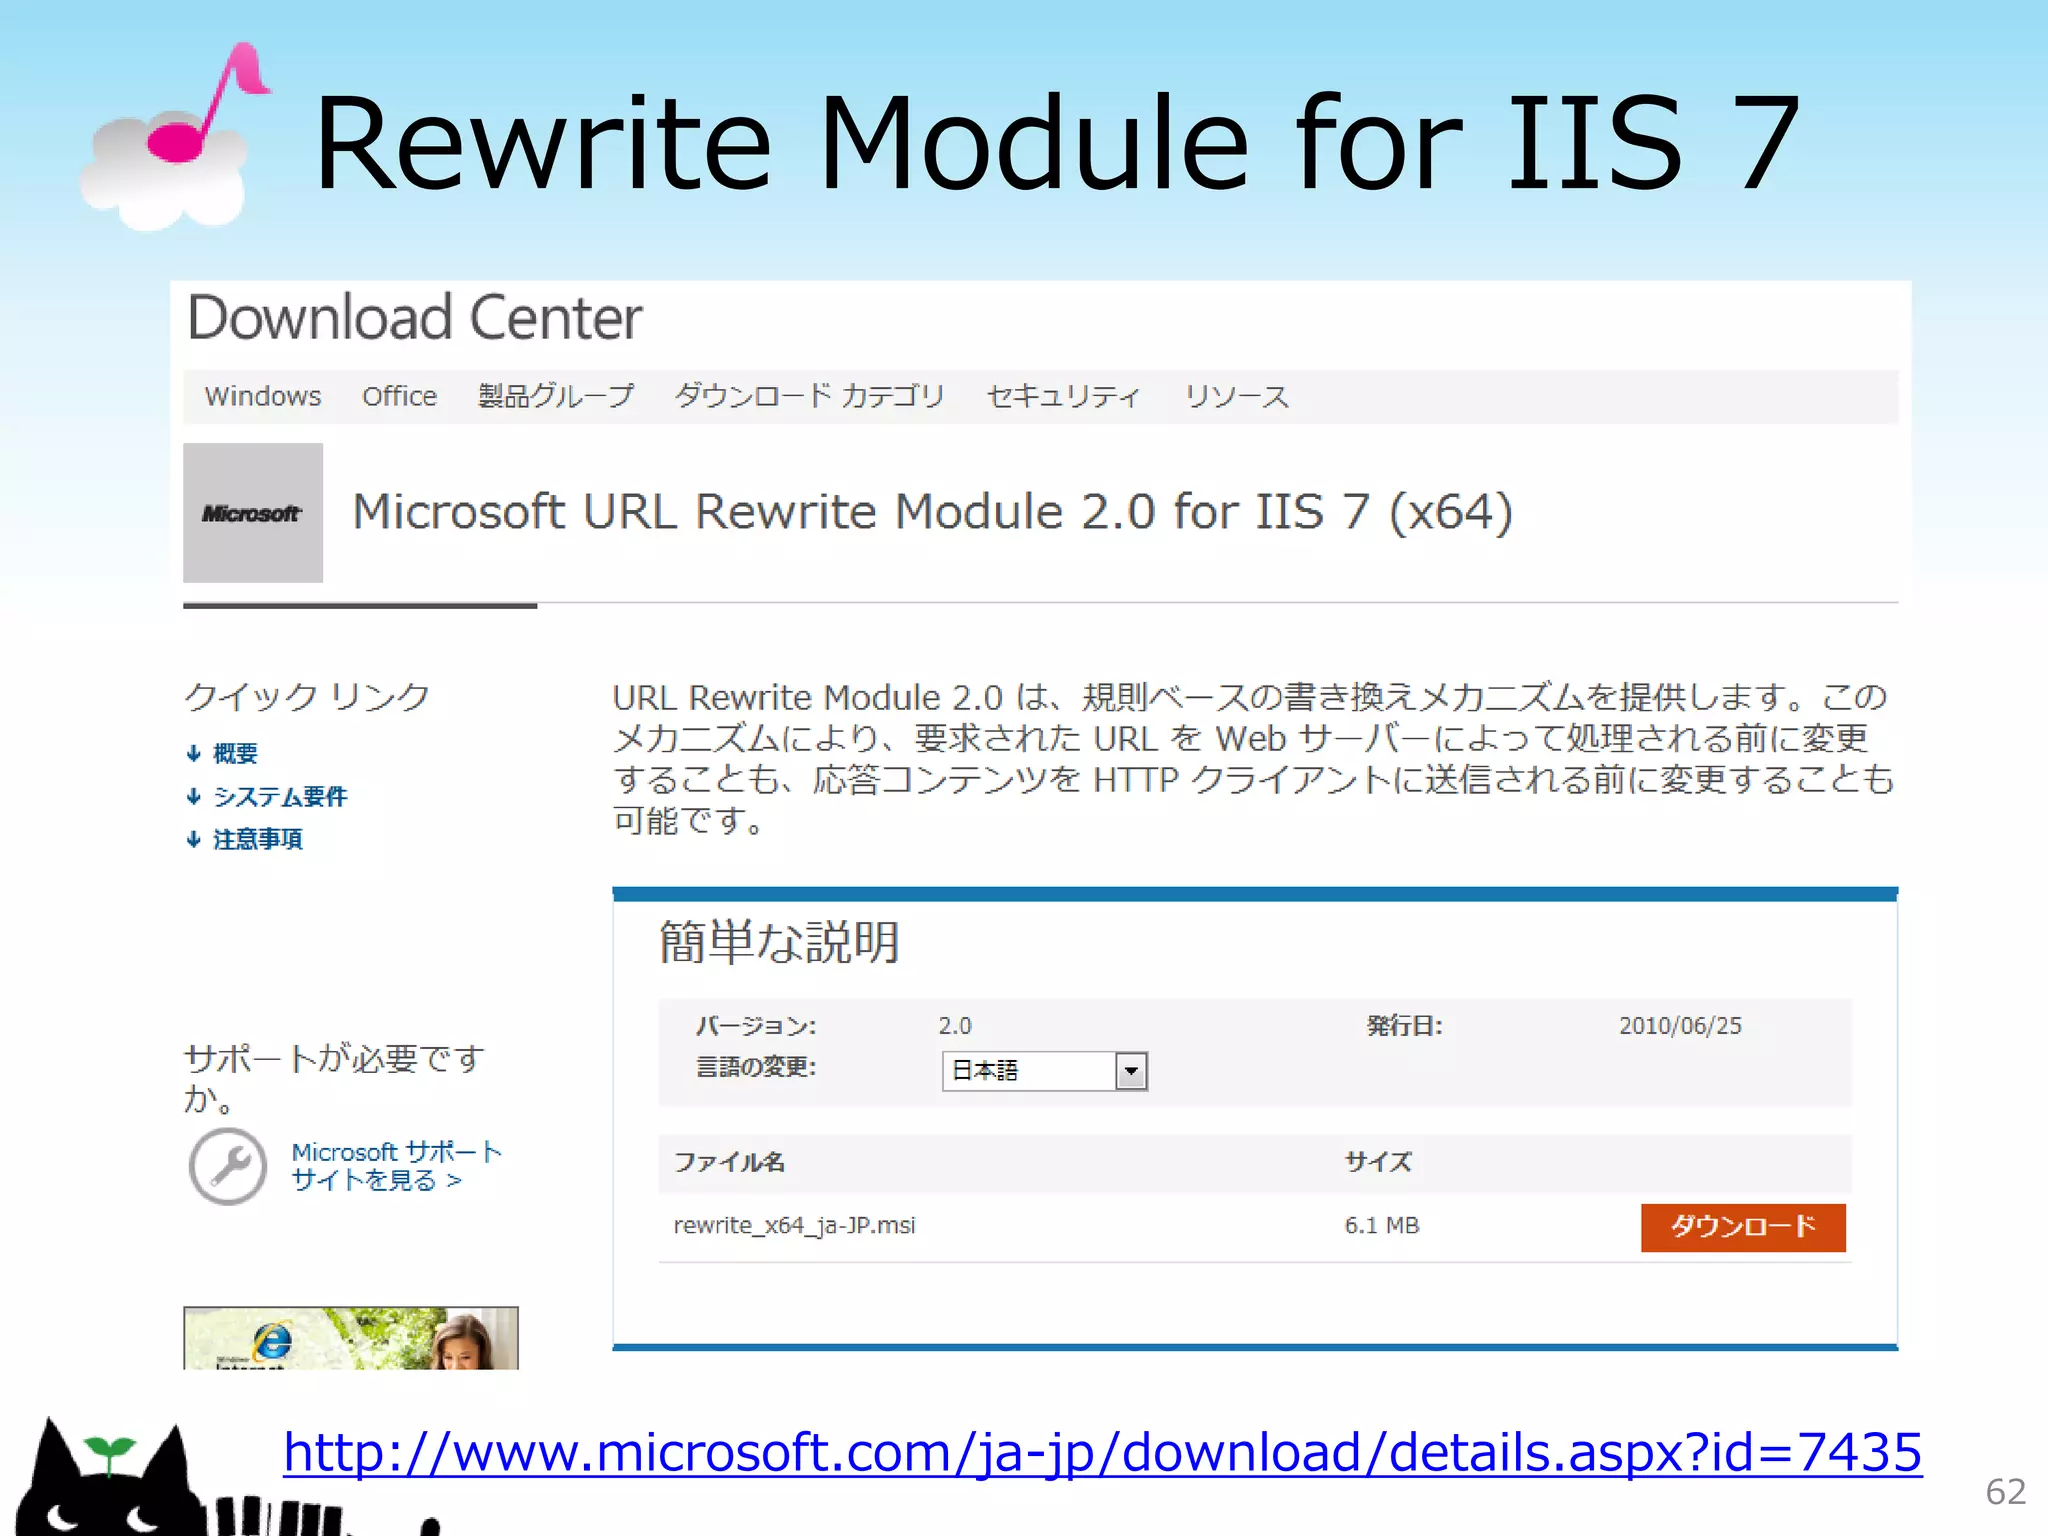
Task: Click the サイズ column header
Action: [1378, 1162]
